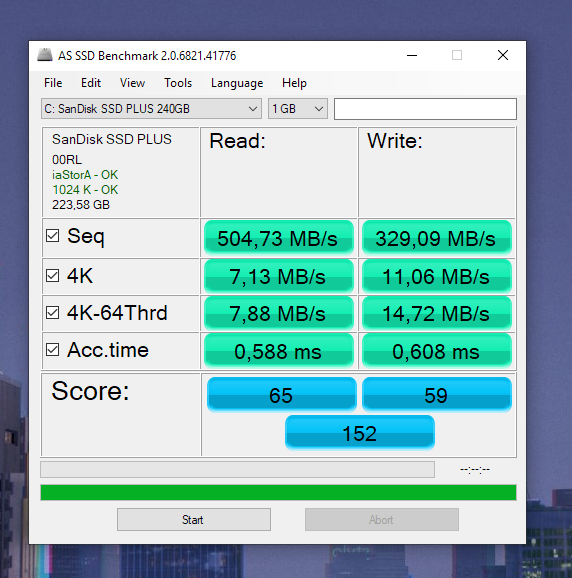Open the File menu
The width and height of the screenshot is (572, 578).
tap(53, 83)
